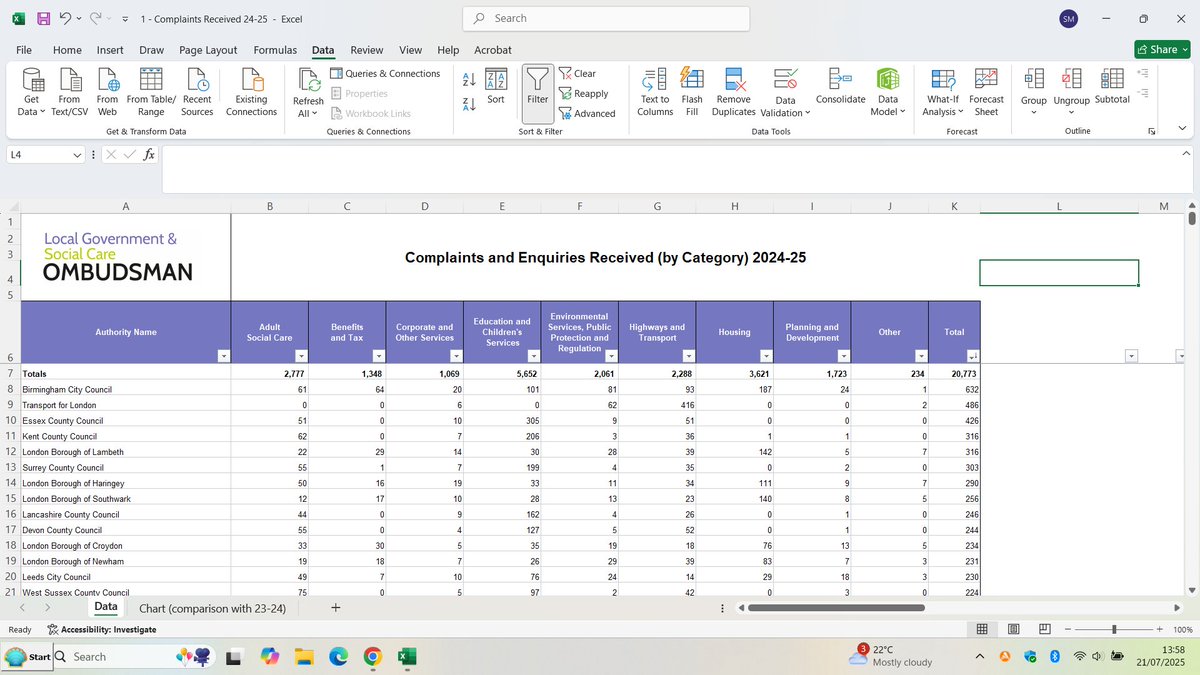Open Excel from the taskbar
The height and width of the screenshot is (675, 1200).
(x=407, y=657)
